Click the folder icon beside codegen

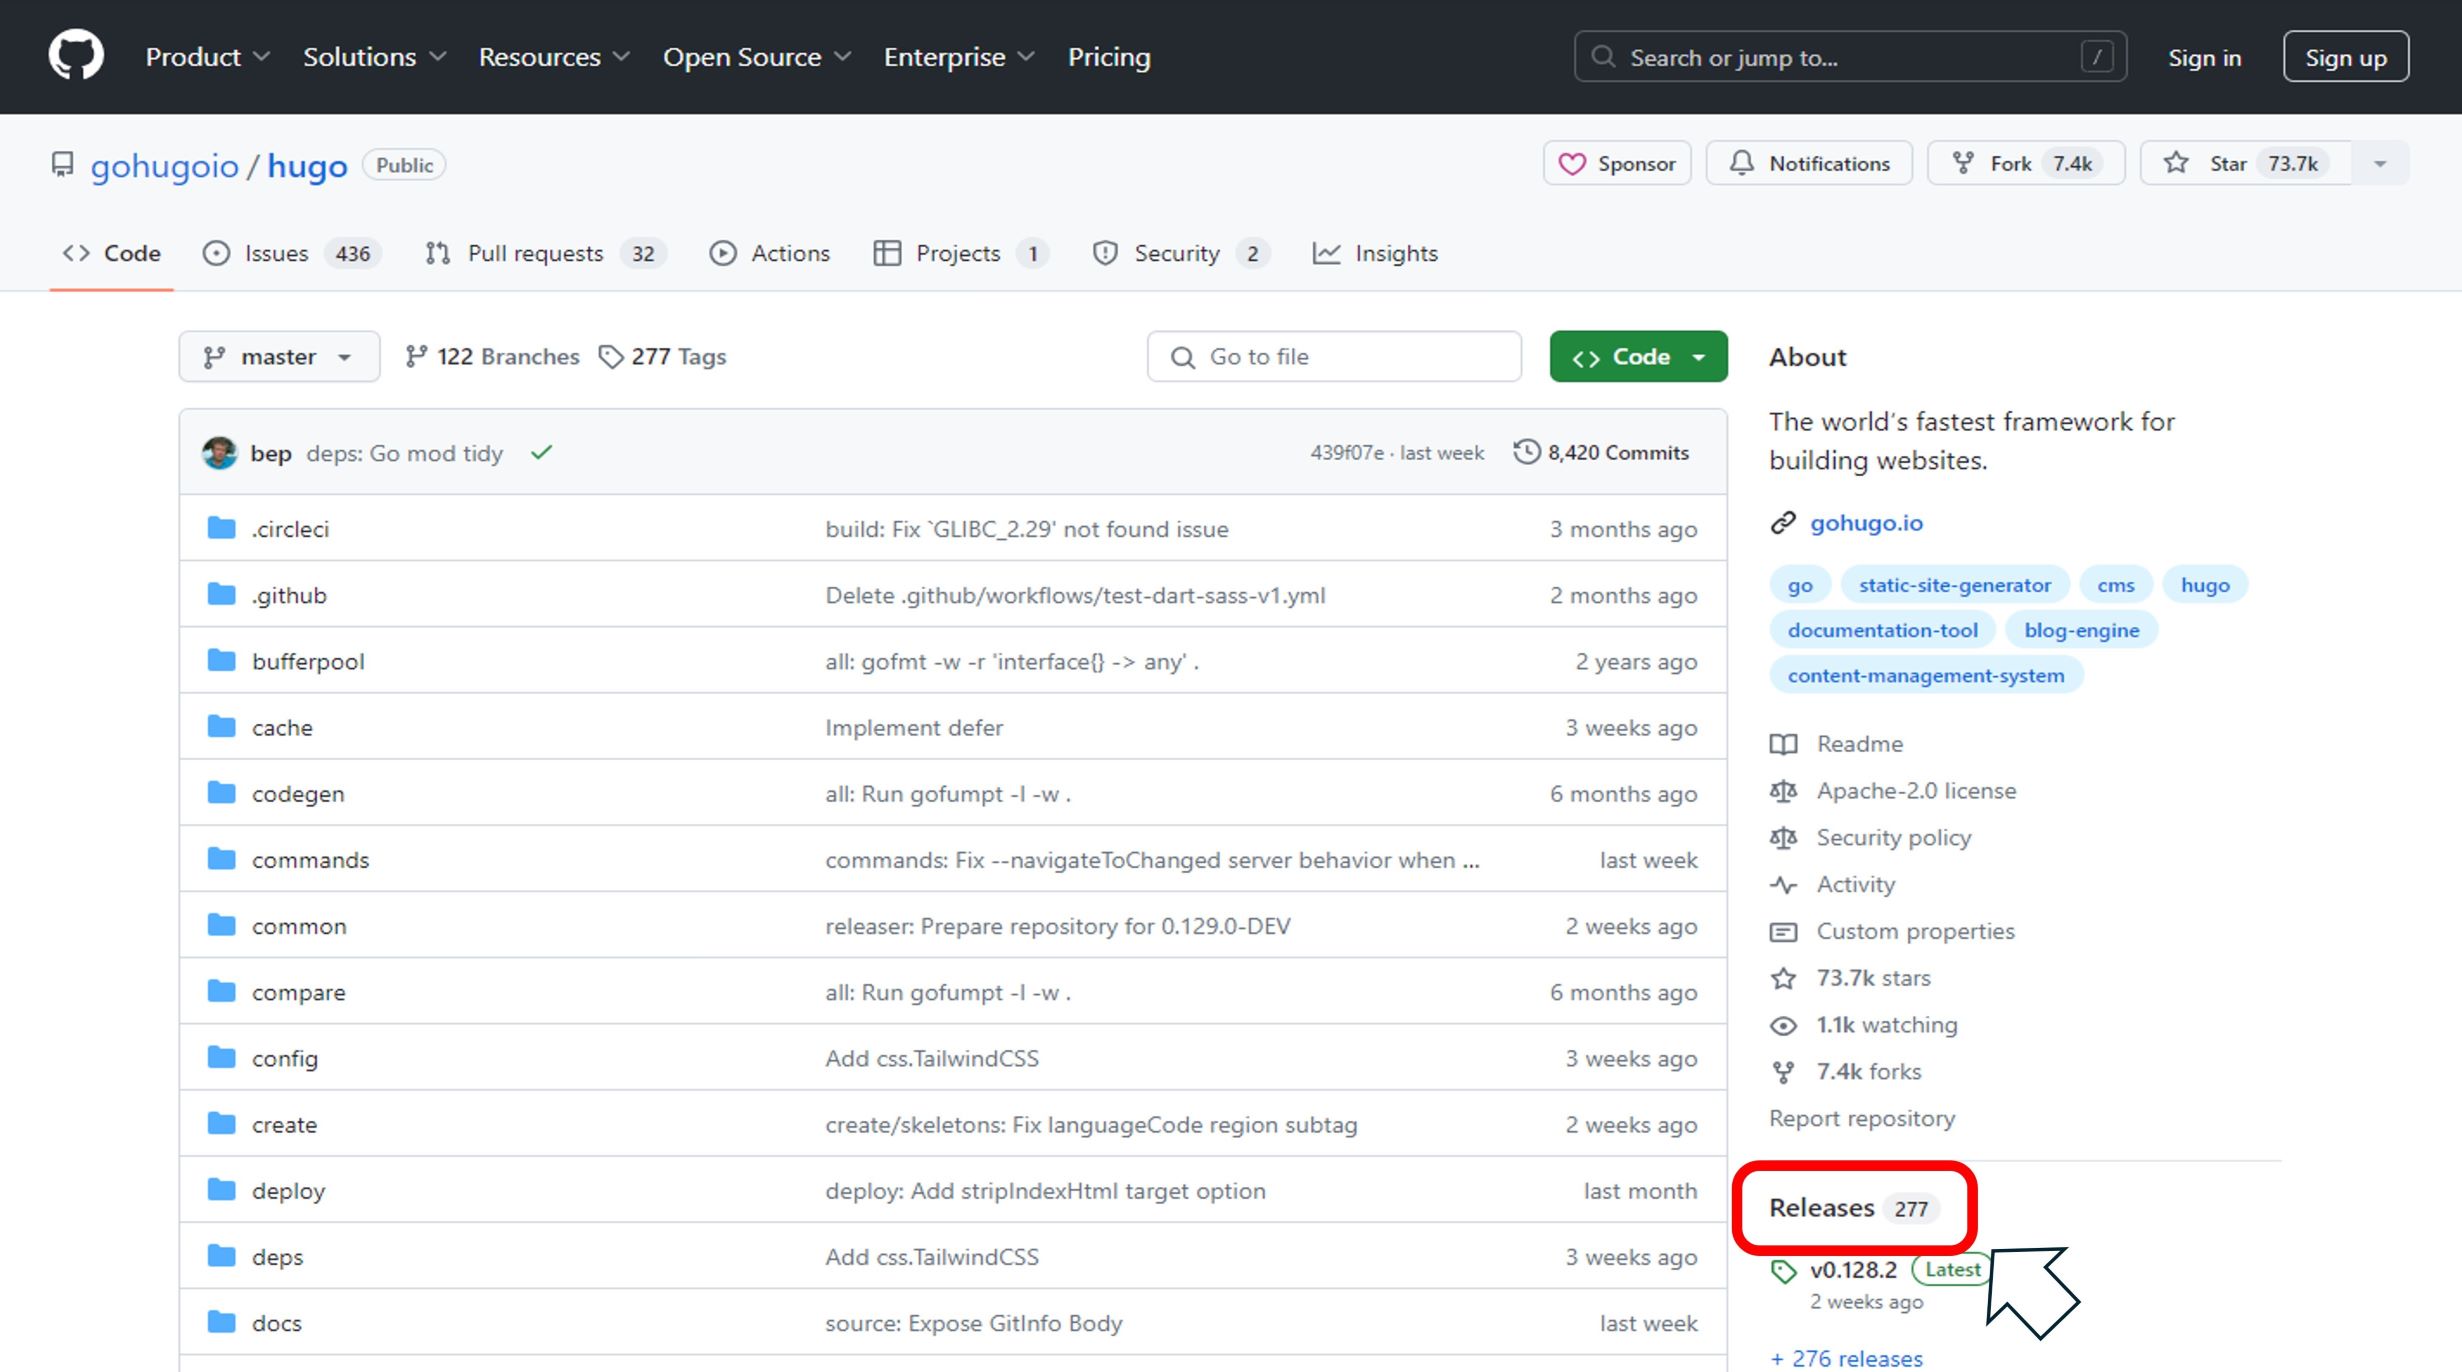click(221, 793)
